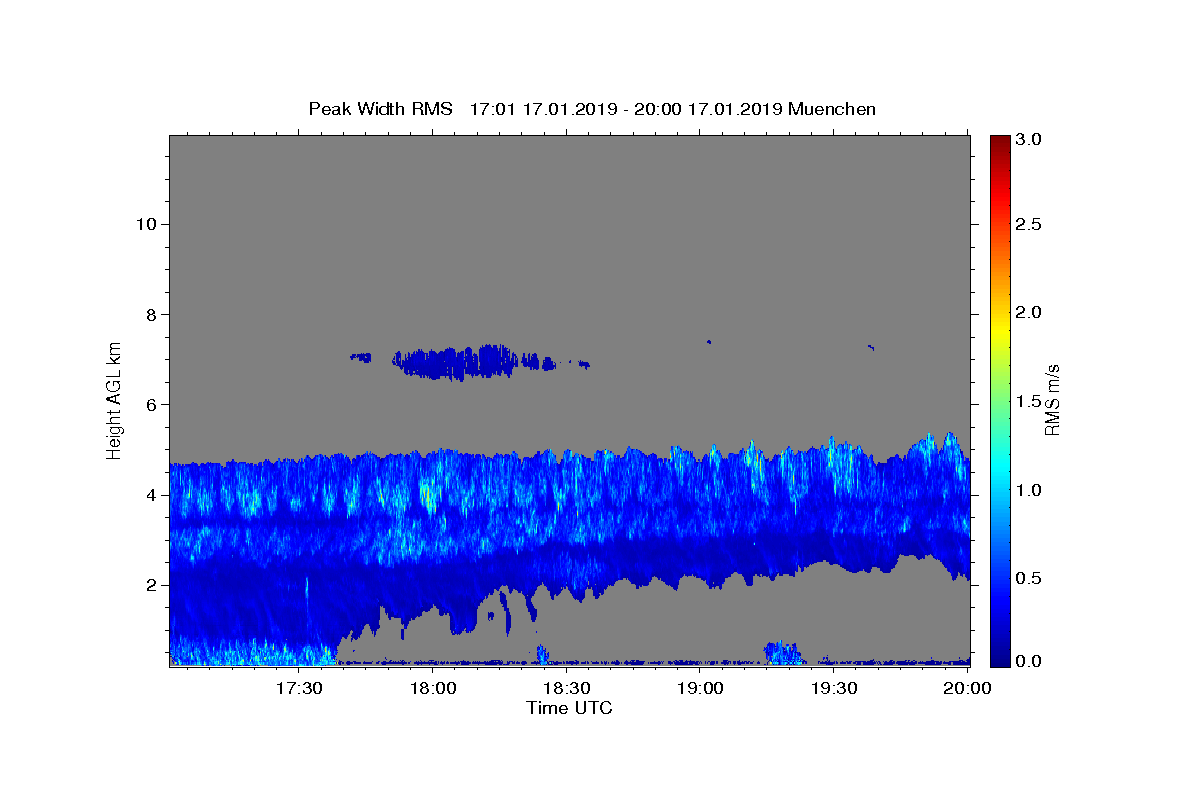Click the '18:00' time tick label
Viewport: 1200px width, 800px height.
pyautogui.click(x=433, y=689)
